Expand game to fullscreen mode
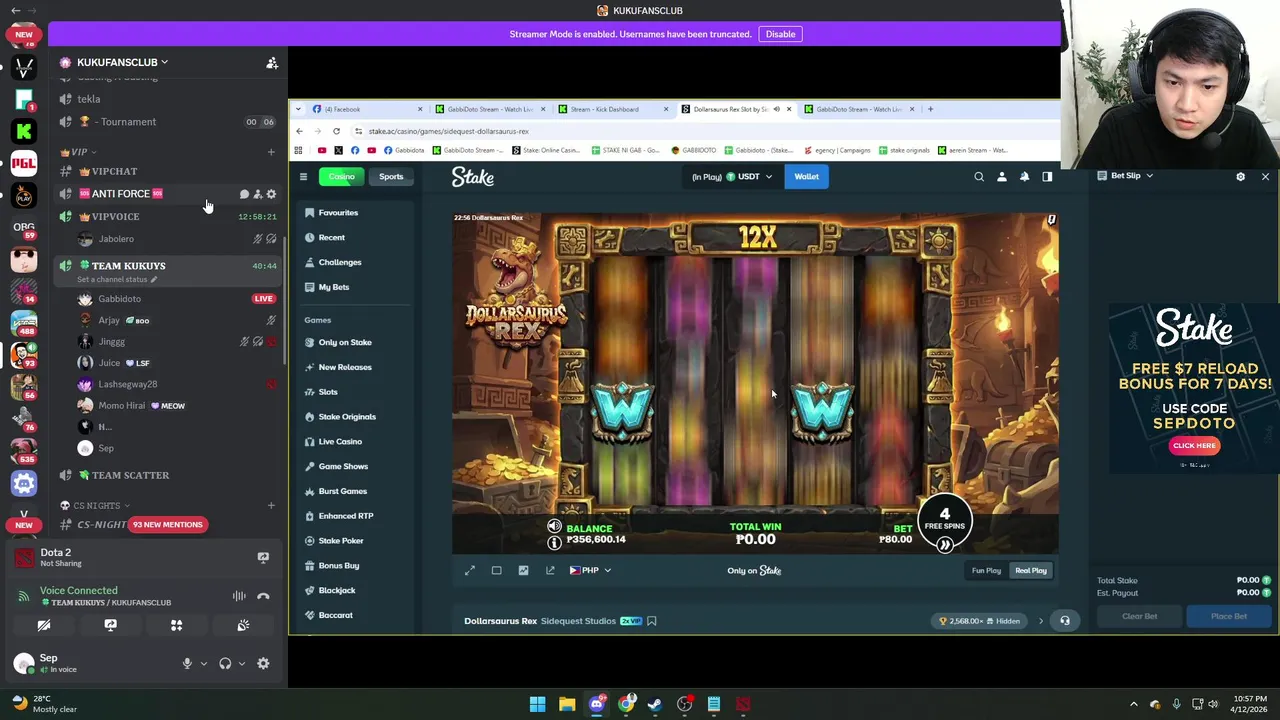Screen dimensions: 1280x720 tap(470, 570)
